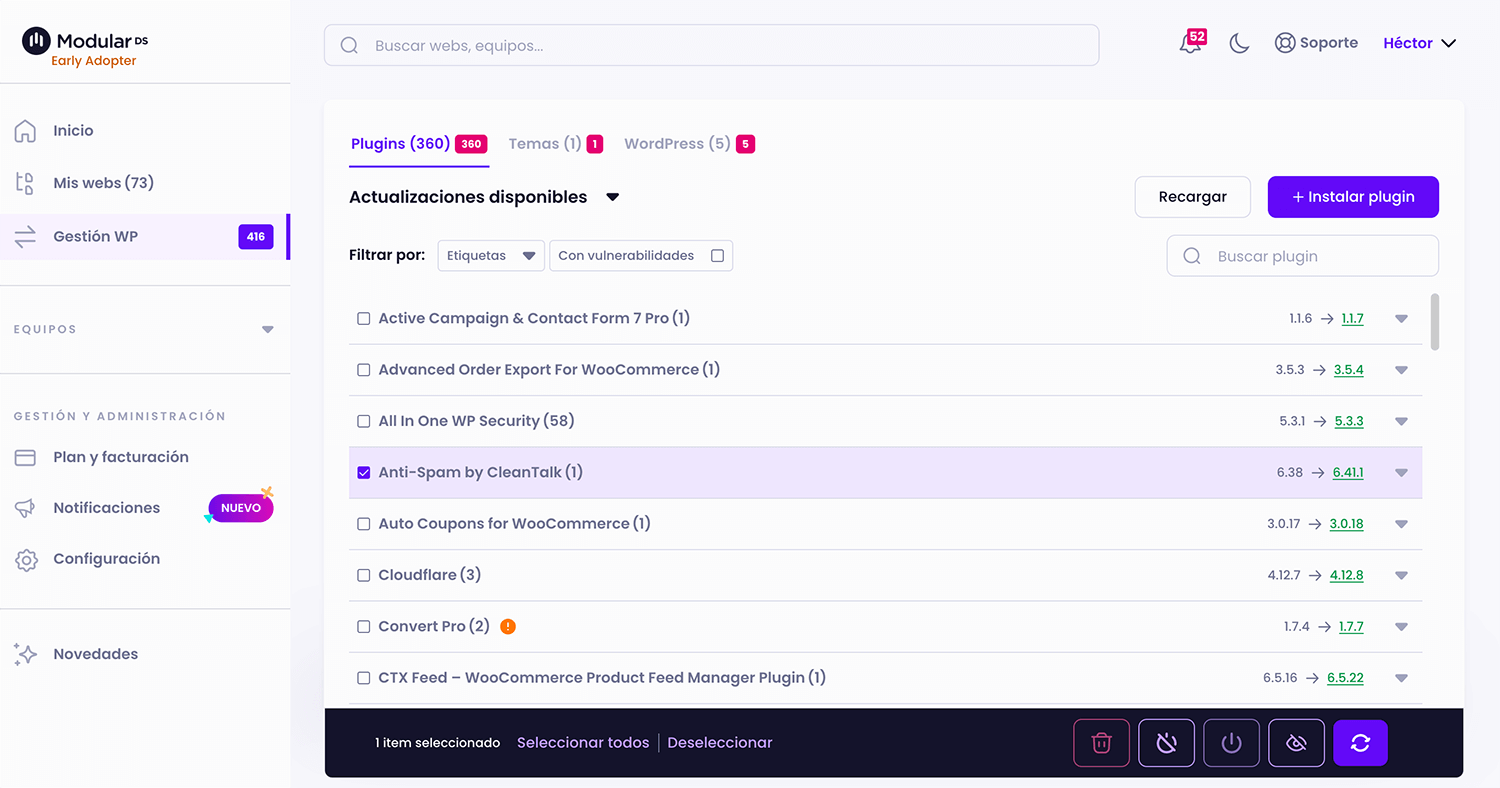Uncheck the Anti-Spam by CleanTalk checkbox

click(x=364, y=473)
